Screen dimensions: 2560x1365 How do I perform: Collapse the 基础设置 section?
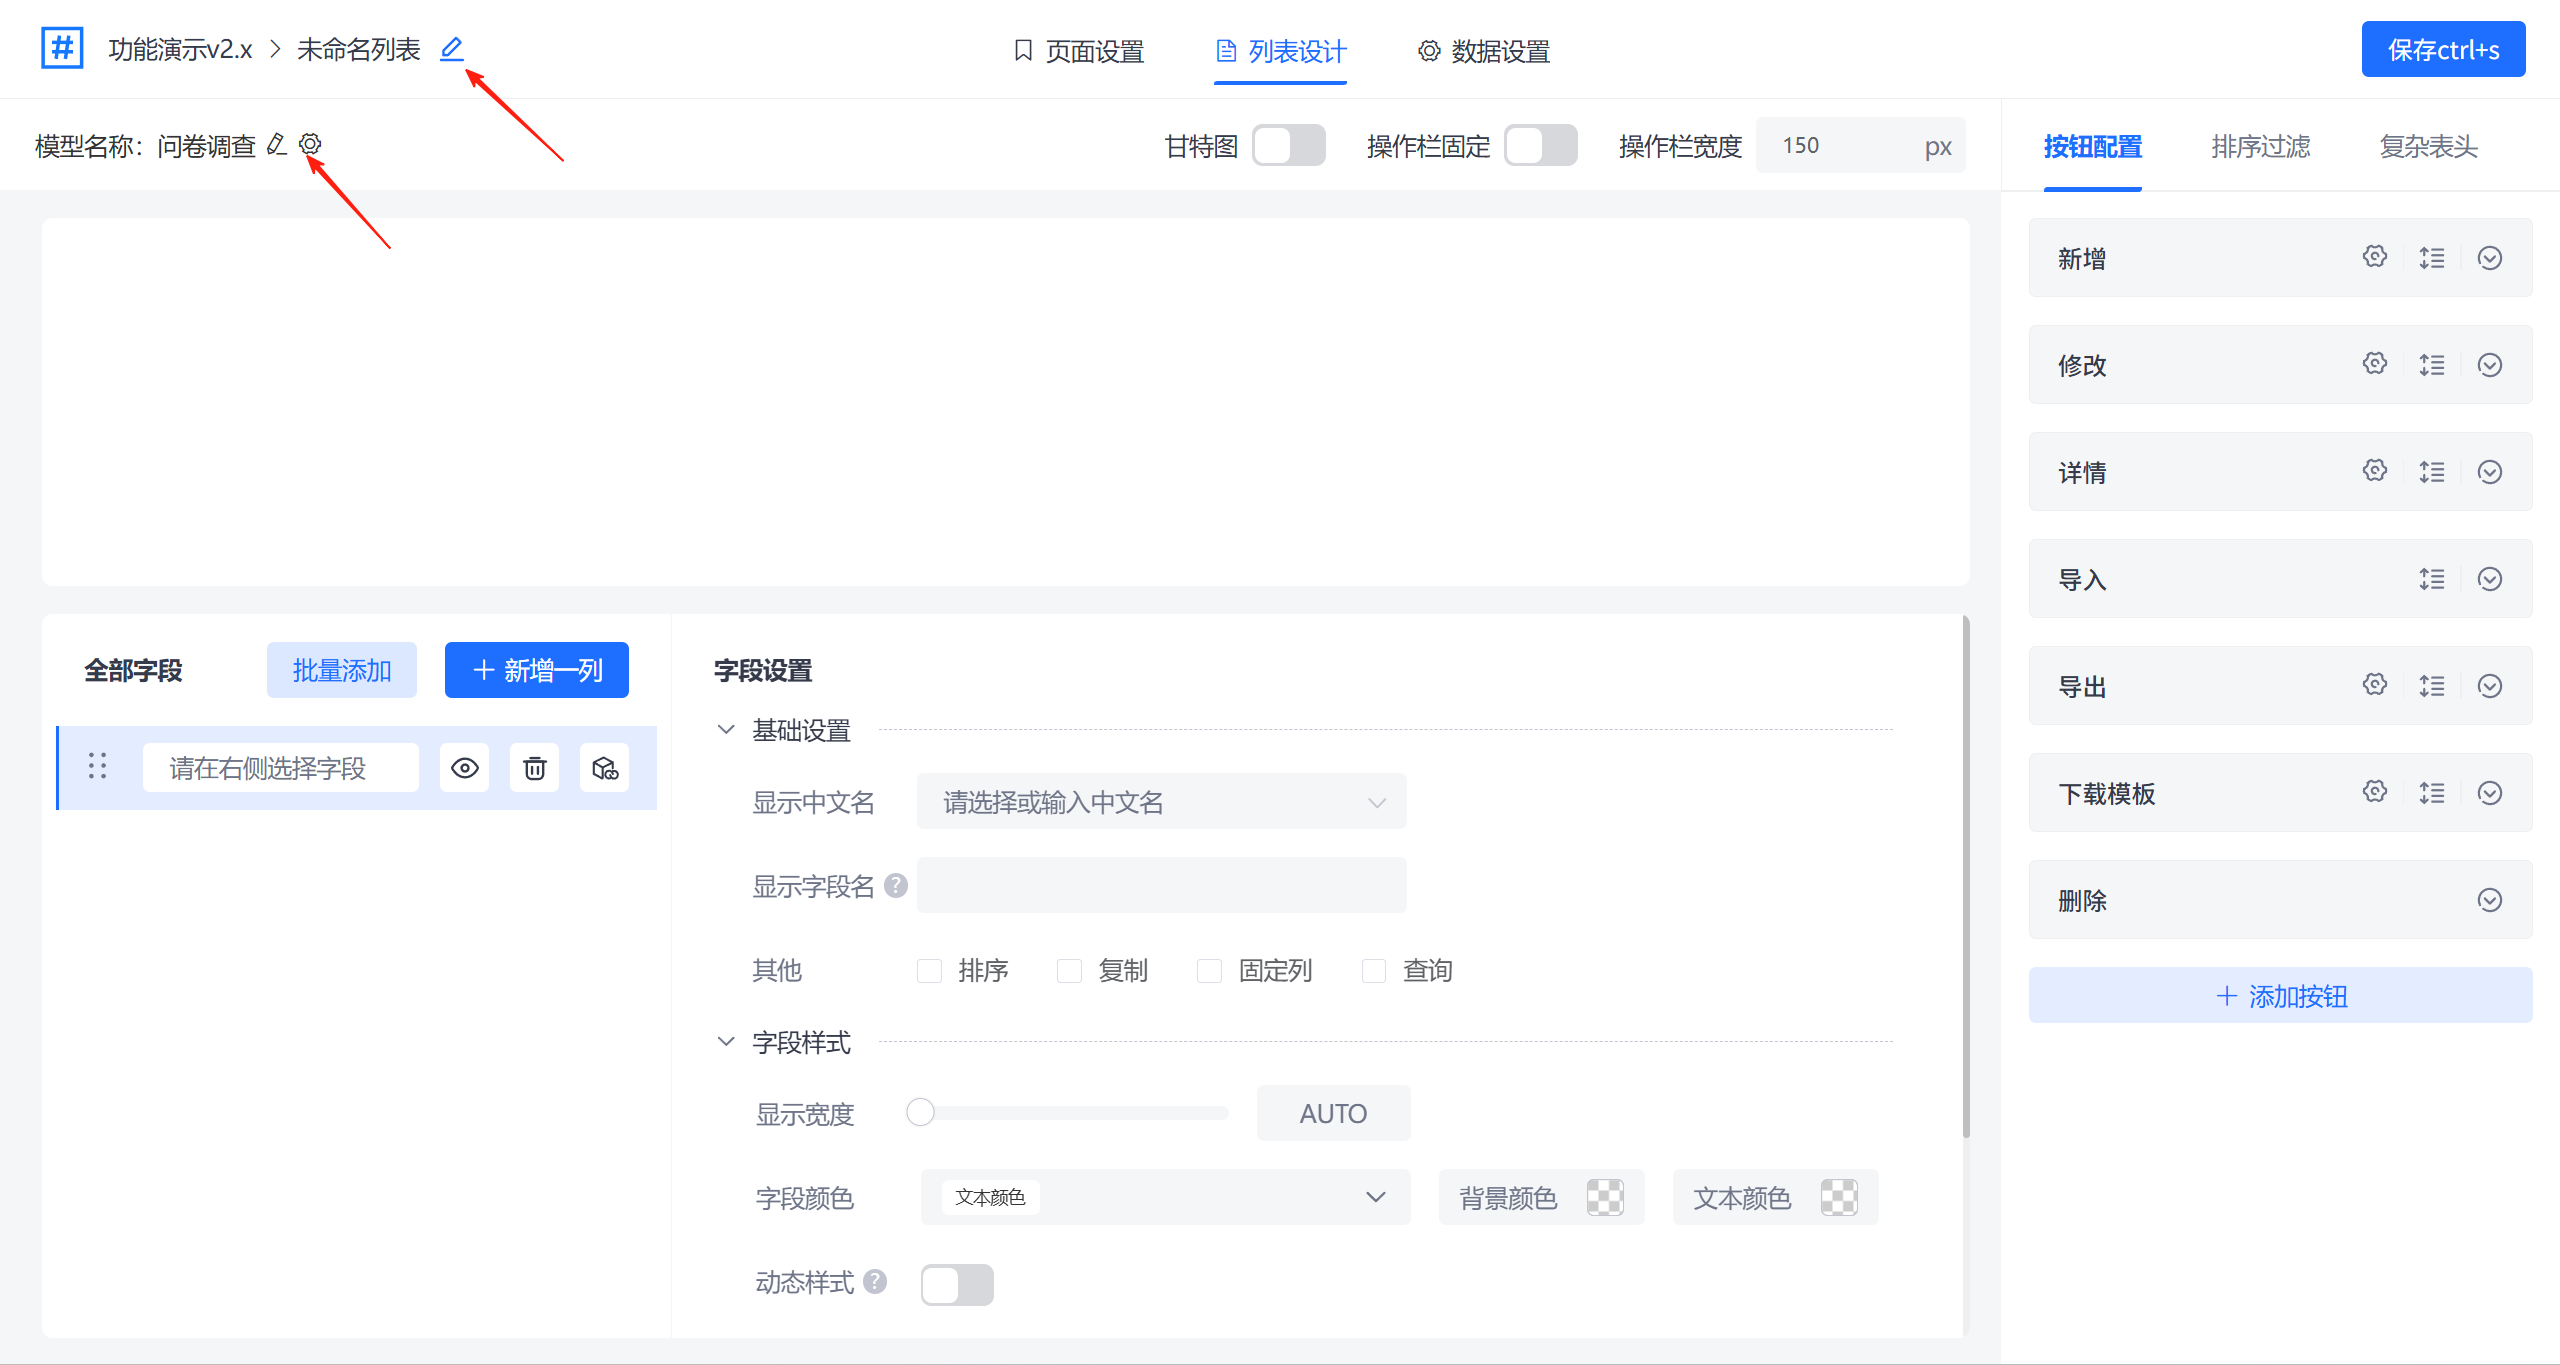pyautogui.click(x=726, y=729)
